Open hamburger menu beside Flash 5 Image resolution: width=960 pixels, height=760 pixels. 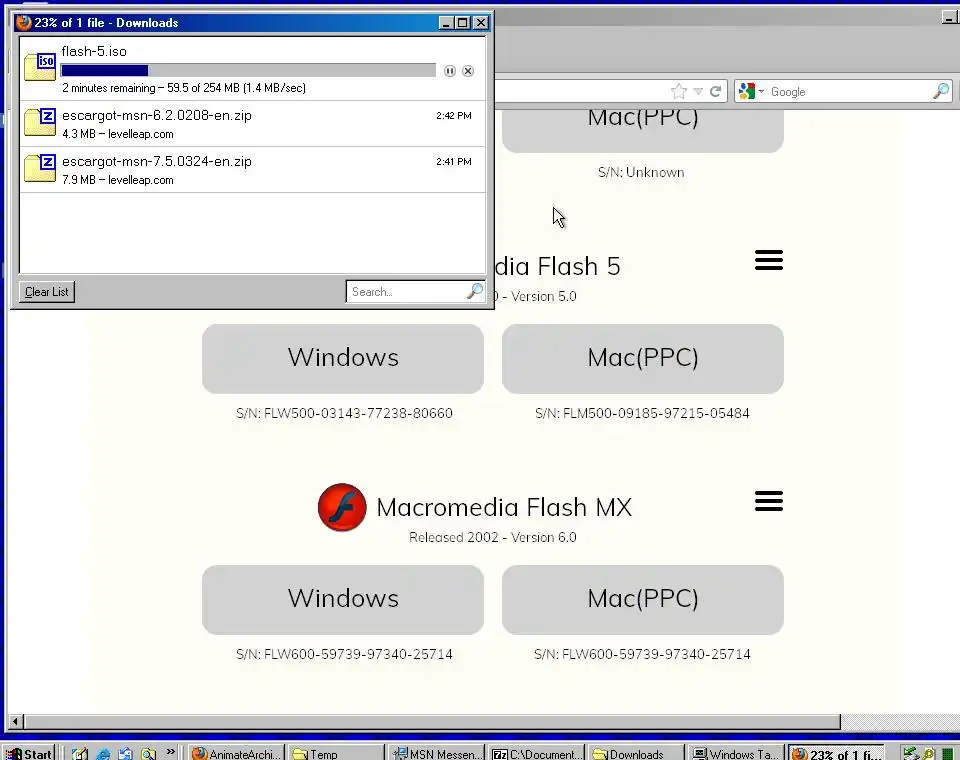768,260
